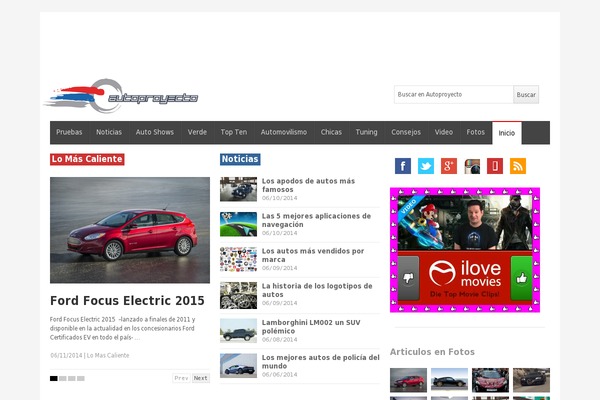Select the Video menu item
This screenshot has width=600, height=400.
tap(444, 132)
